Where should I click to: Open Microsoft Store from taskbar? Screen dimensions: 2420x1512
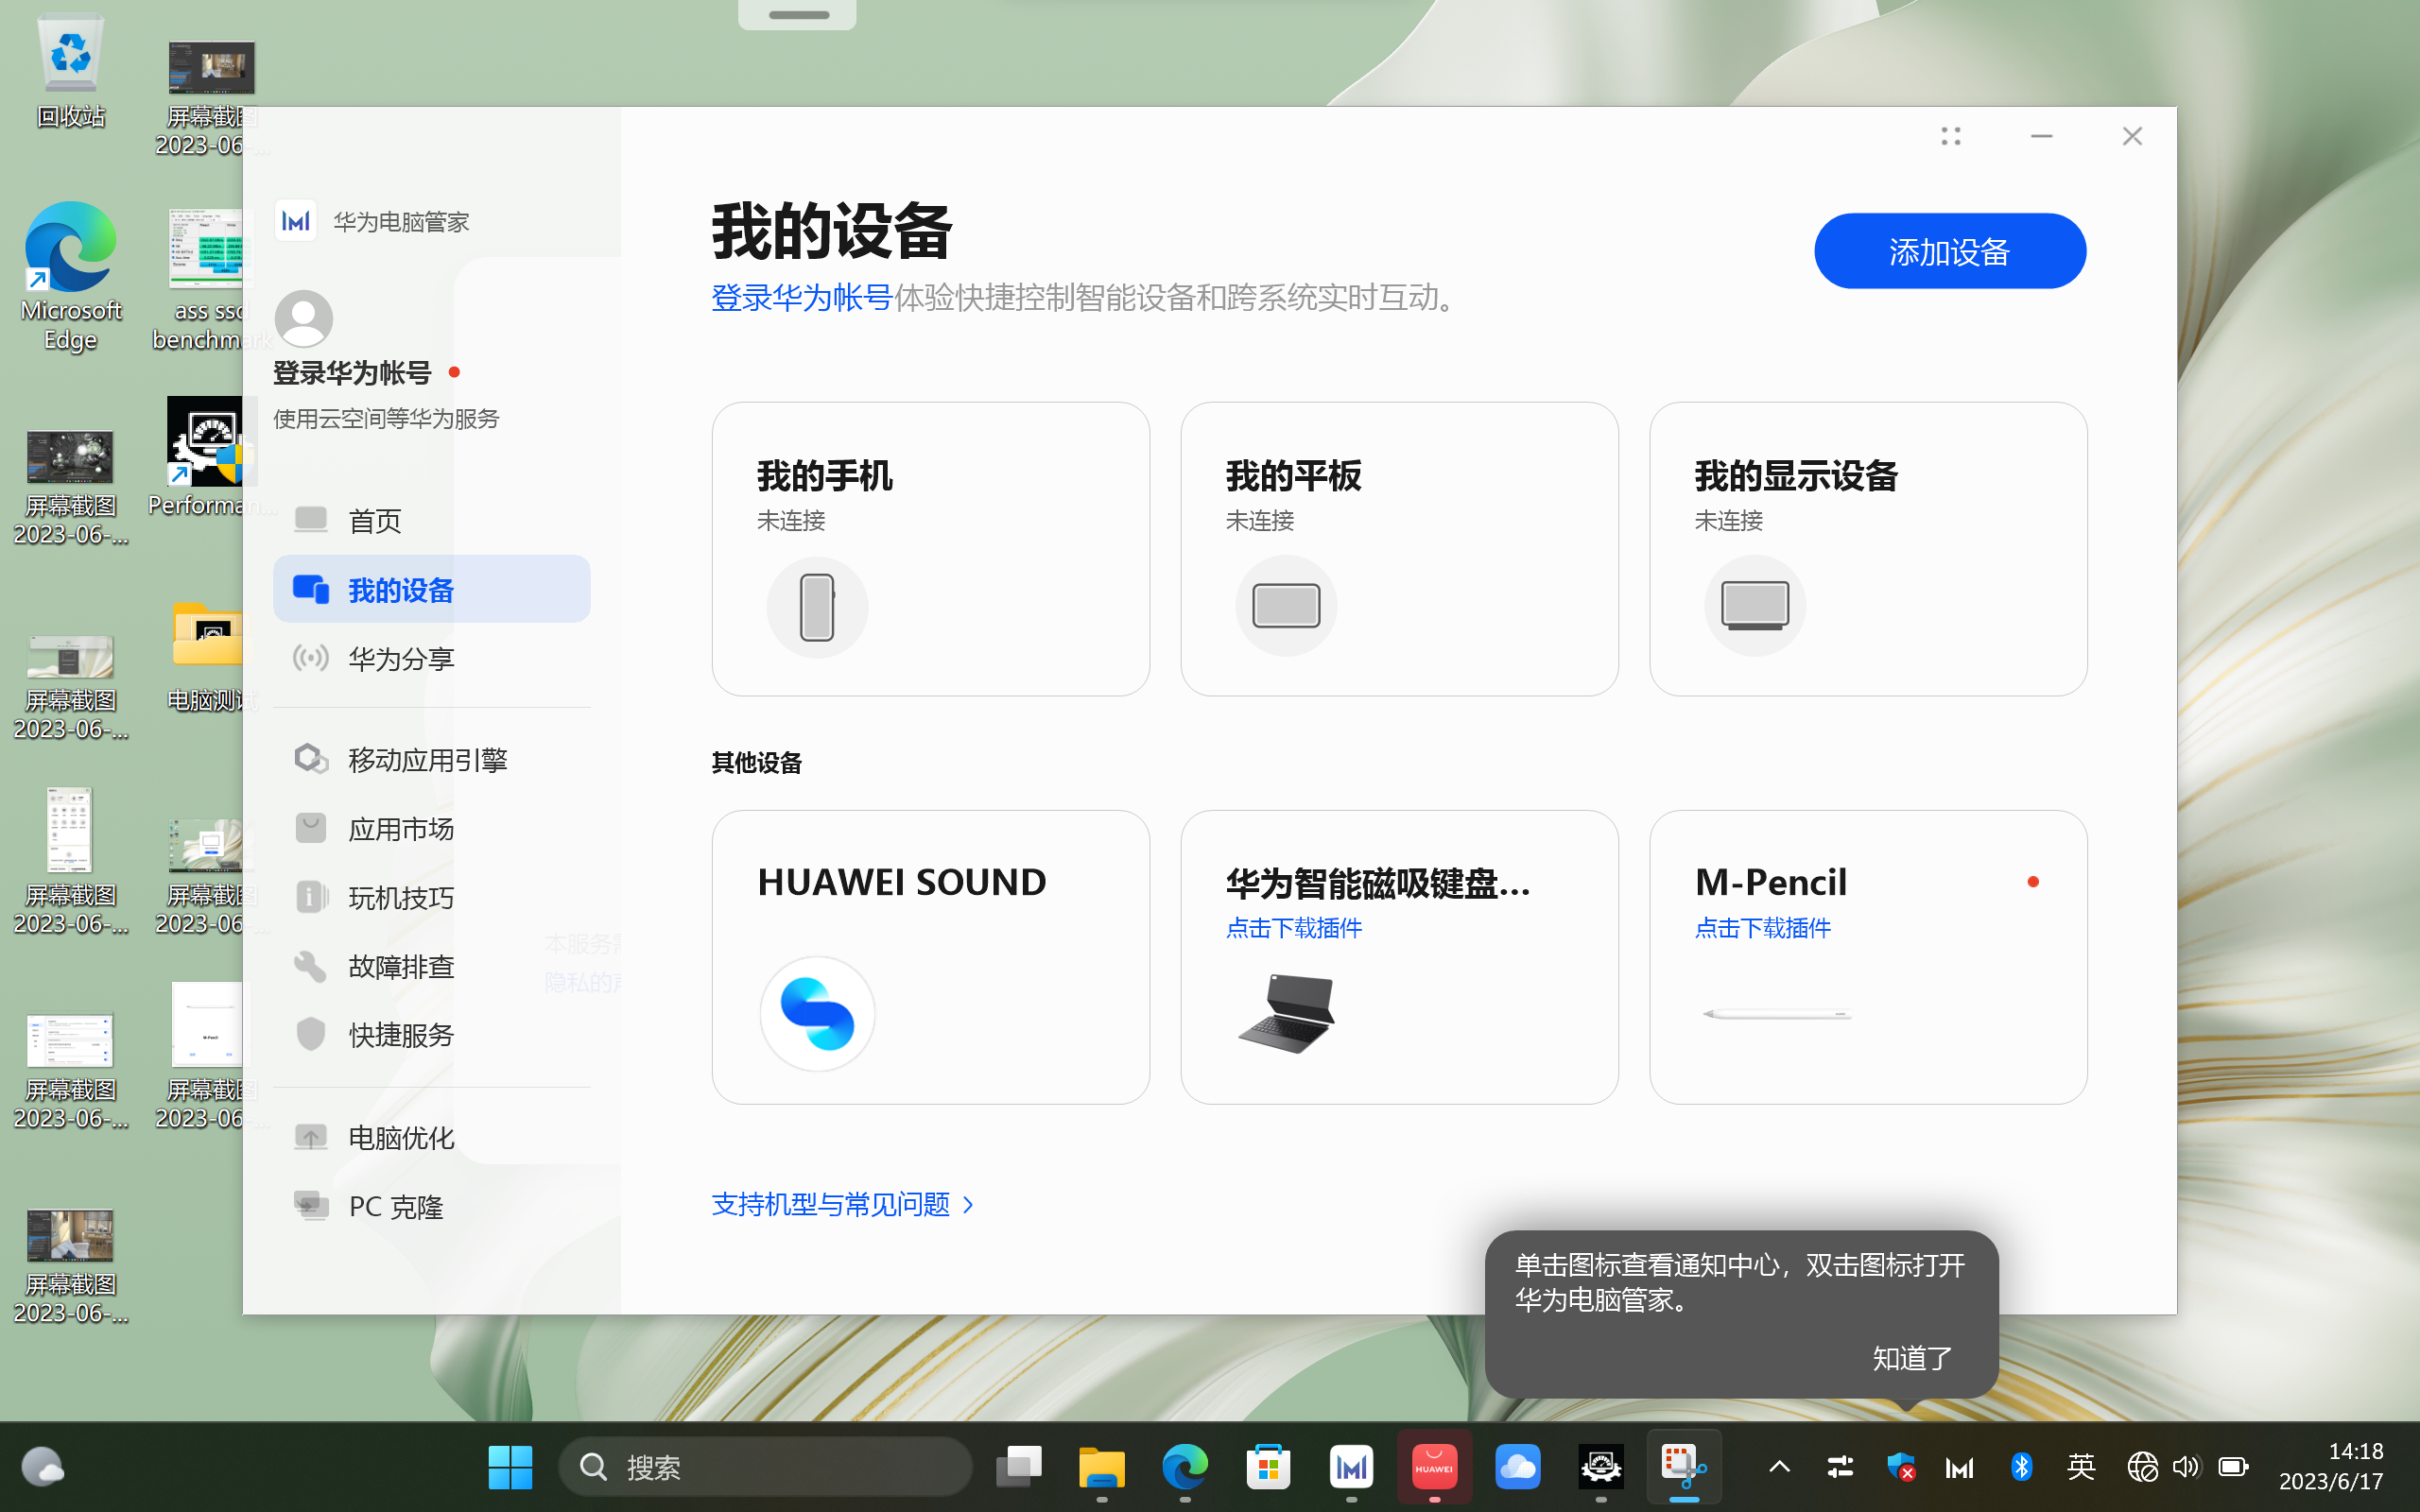1268,1467
